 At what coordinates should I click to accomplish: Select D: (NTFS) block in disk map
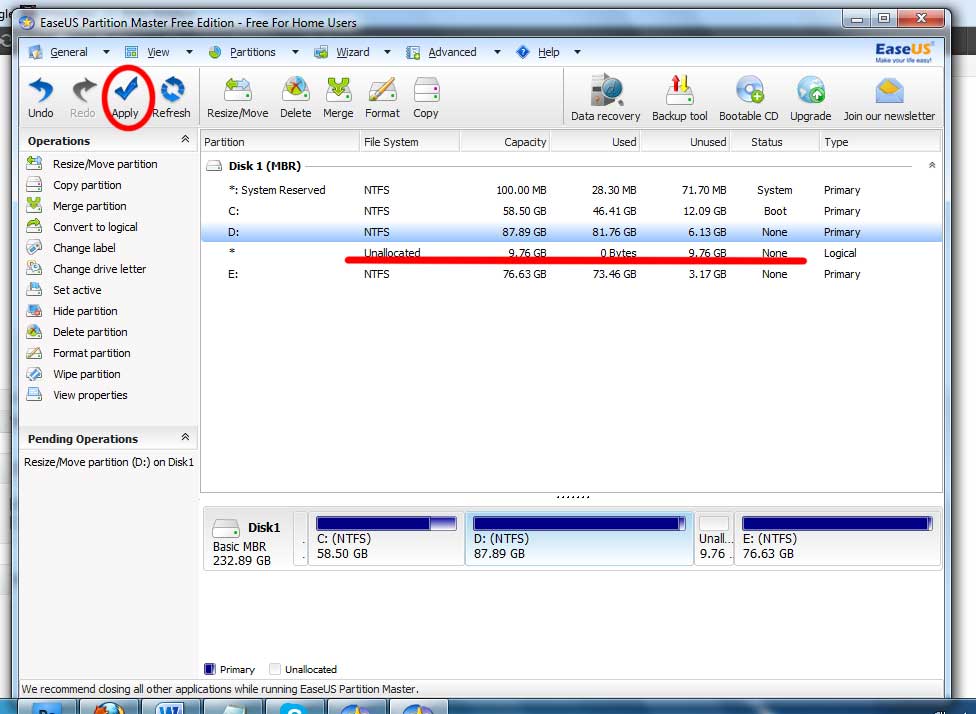(x=579, y=539)
